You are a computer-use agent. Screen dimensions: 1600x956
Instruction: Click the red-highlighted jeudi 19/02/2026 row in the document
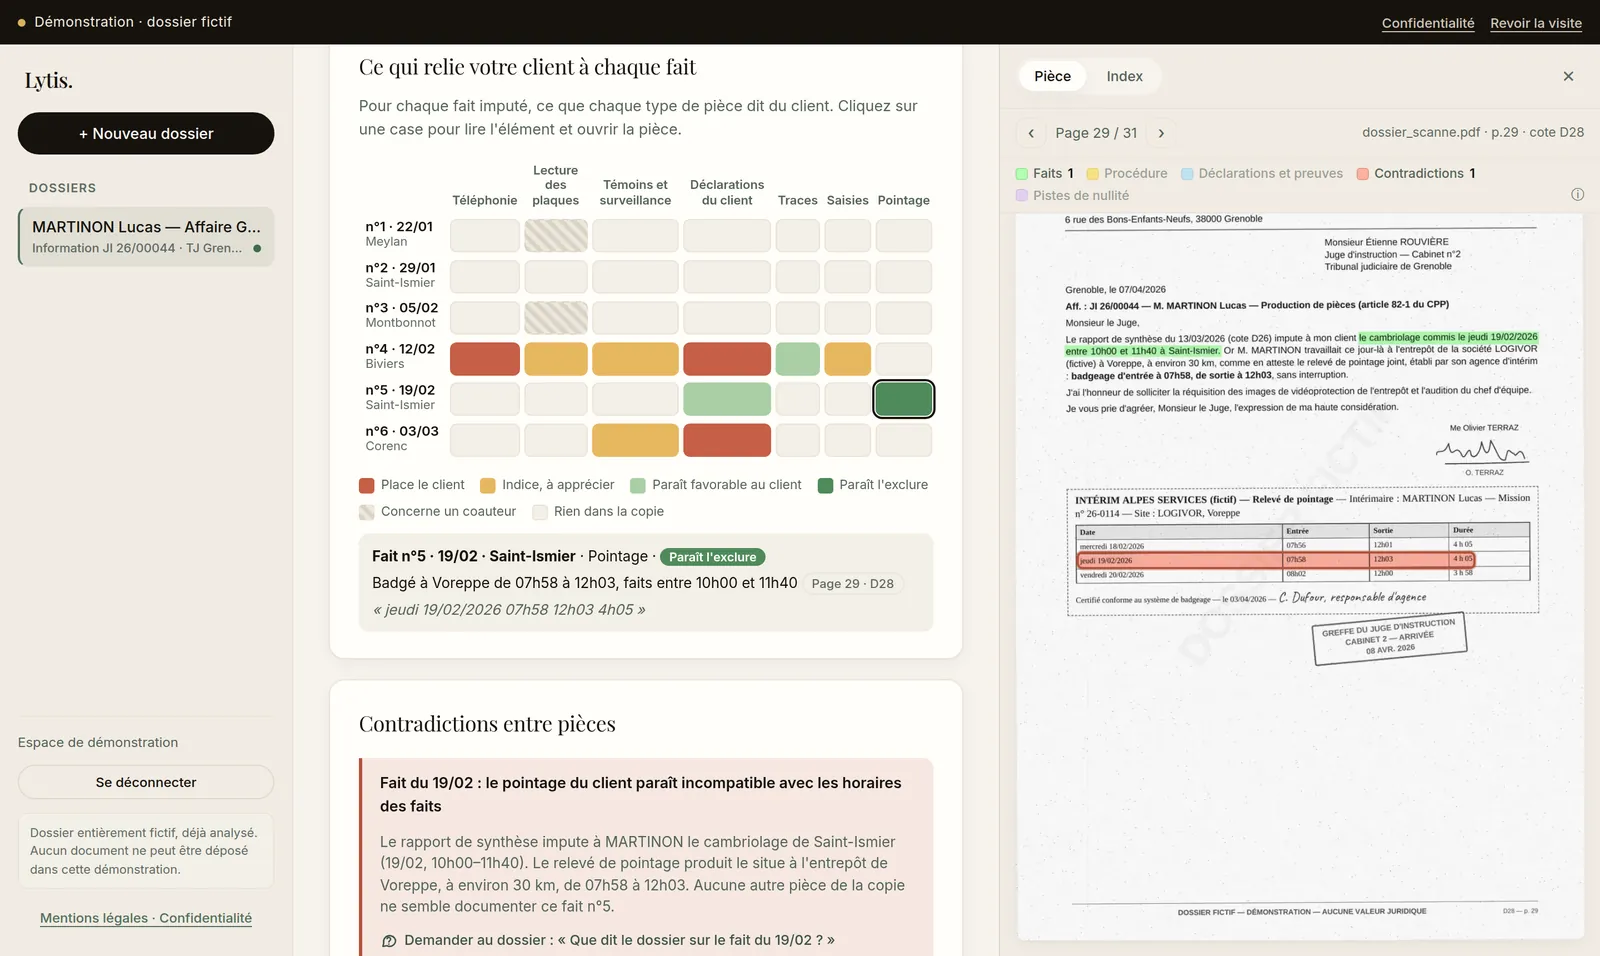[1276, 560]
